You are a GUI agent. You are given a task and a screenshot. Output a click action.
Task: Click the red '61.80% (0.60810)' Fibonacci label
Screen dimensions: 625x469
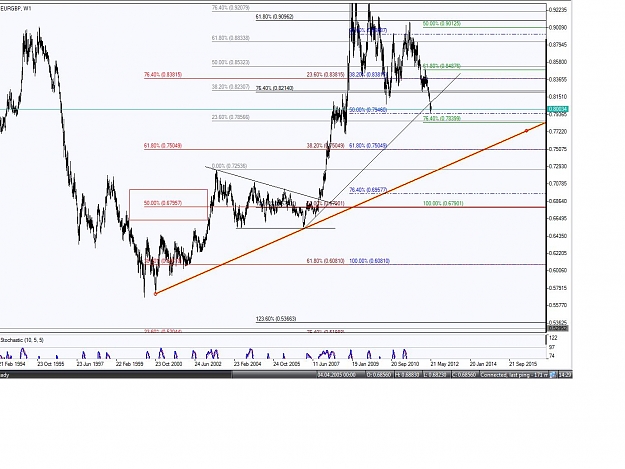[326, 261]
